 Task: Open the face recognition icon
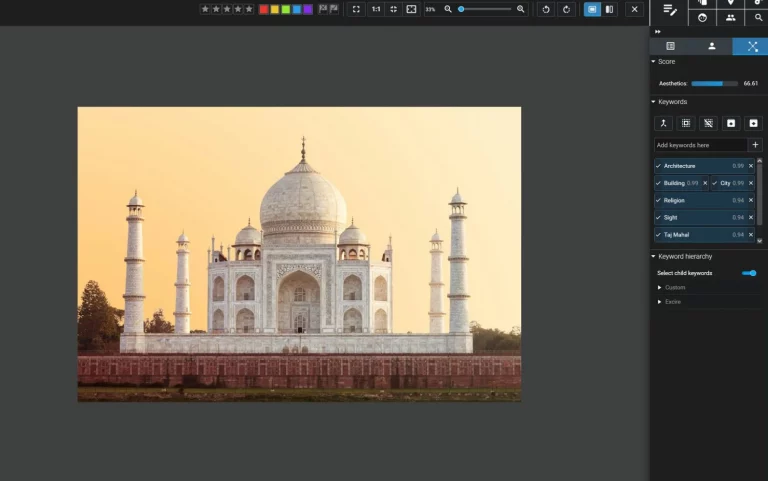pyautogui.click(x=702, y=18)
